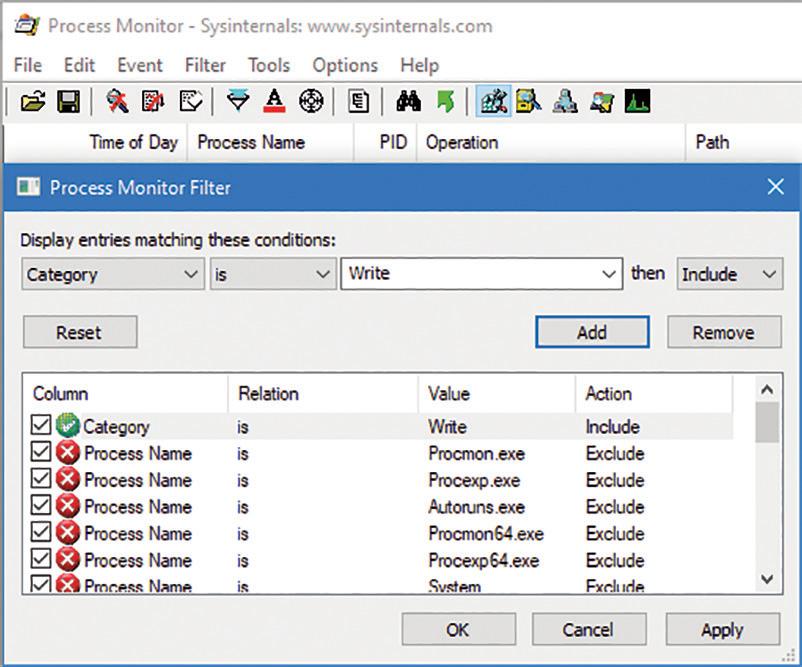The width and height of the screenshot is (802, 667).
Task: Click the Column header in filter list
Action: (x=125, y=394)
